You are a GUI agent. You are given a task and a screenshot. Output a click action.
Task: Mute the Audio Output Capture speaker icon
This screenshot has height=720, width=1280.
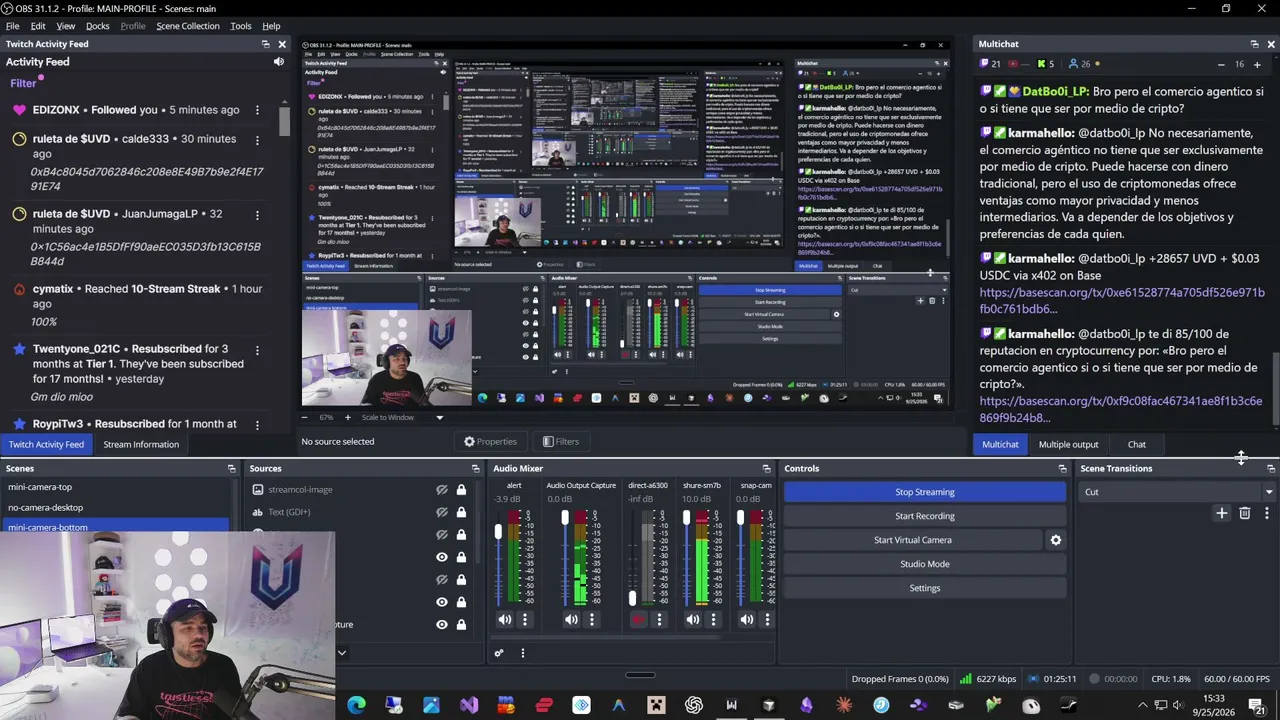pos(571,620)
